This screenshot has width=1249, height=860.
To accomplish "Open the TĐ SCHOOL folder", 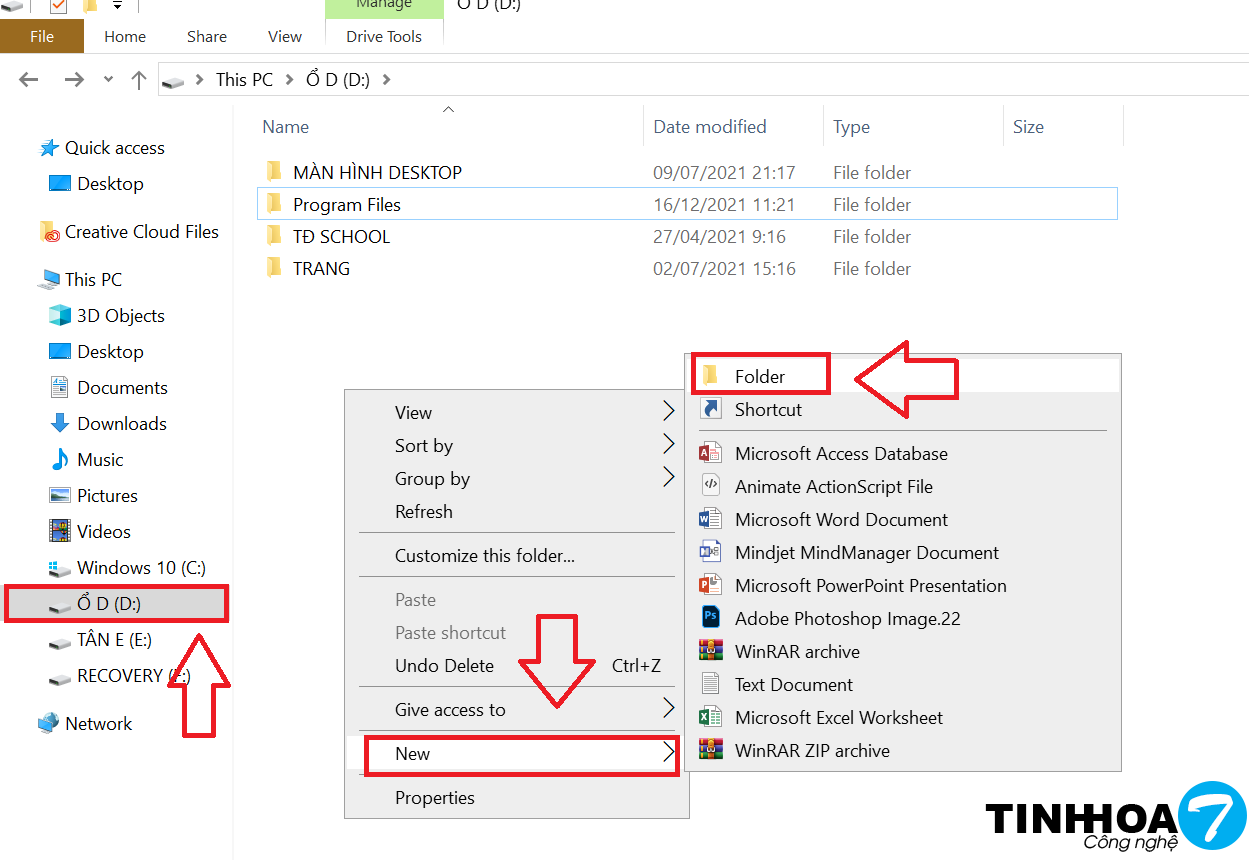I will click(x=341, y=237).
